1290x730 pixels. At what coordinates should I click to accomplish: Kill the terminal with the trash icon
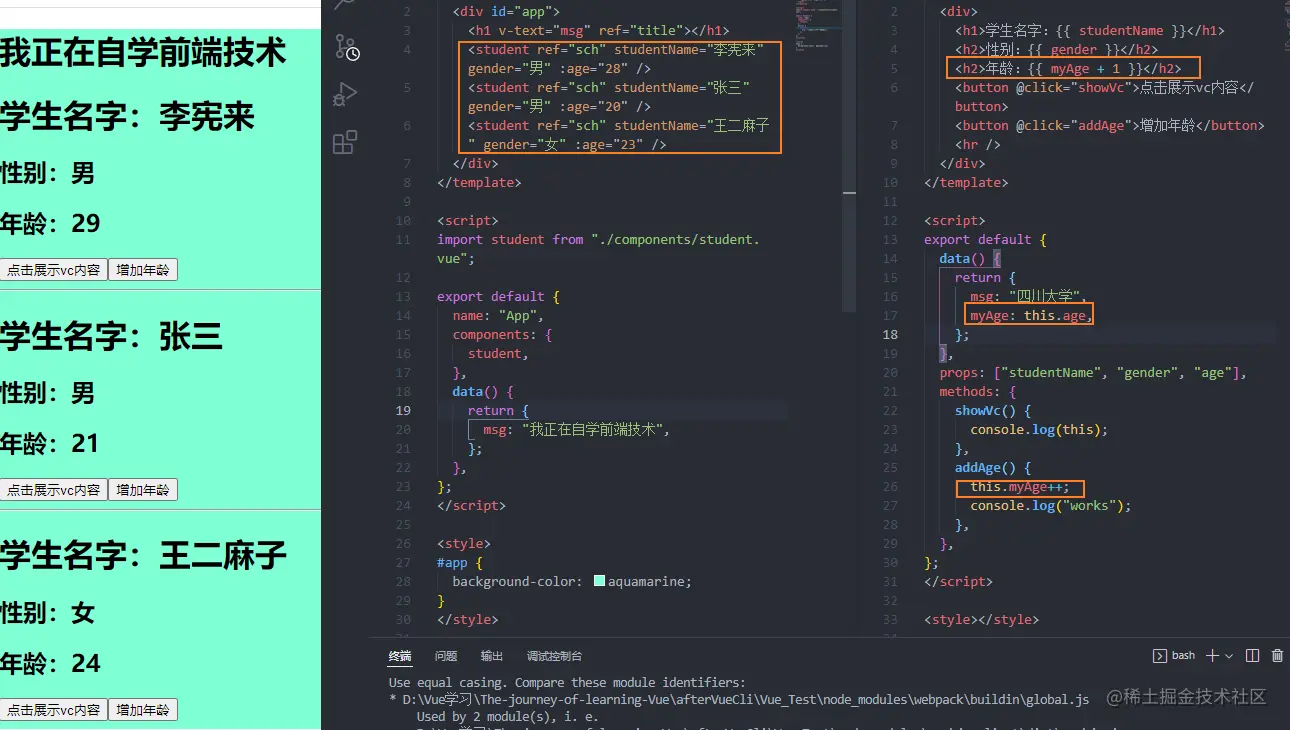1277,656
